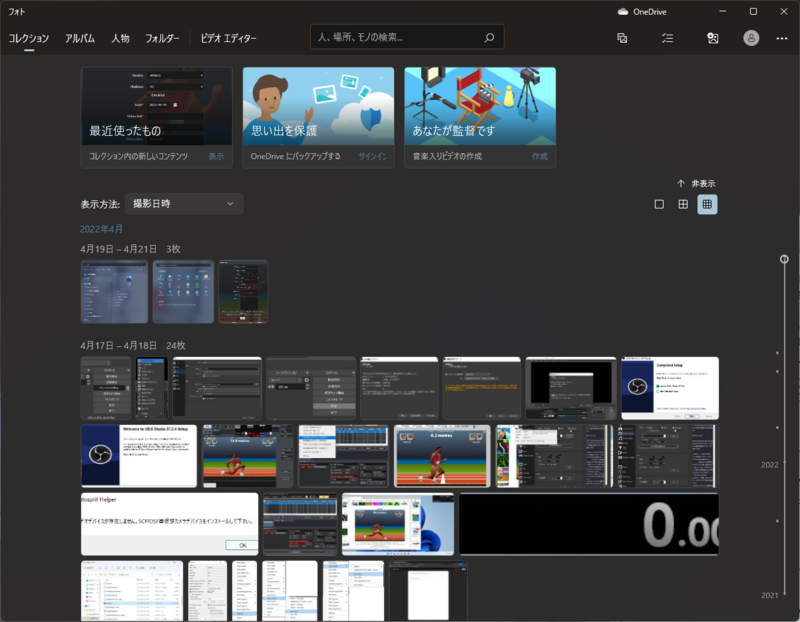The height and width of the screenshot is (622, 800).
Task: Open the OBS black preview window thumbnail
Action: [571, 388]
